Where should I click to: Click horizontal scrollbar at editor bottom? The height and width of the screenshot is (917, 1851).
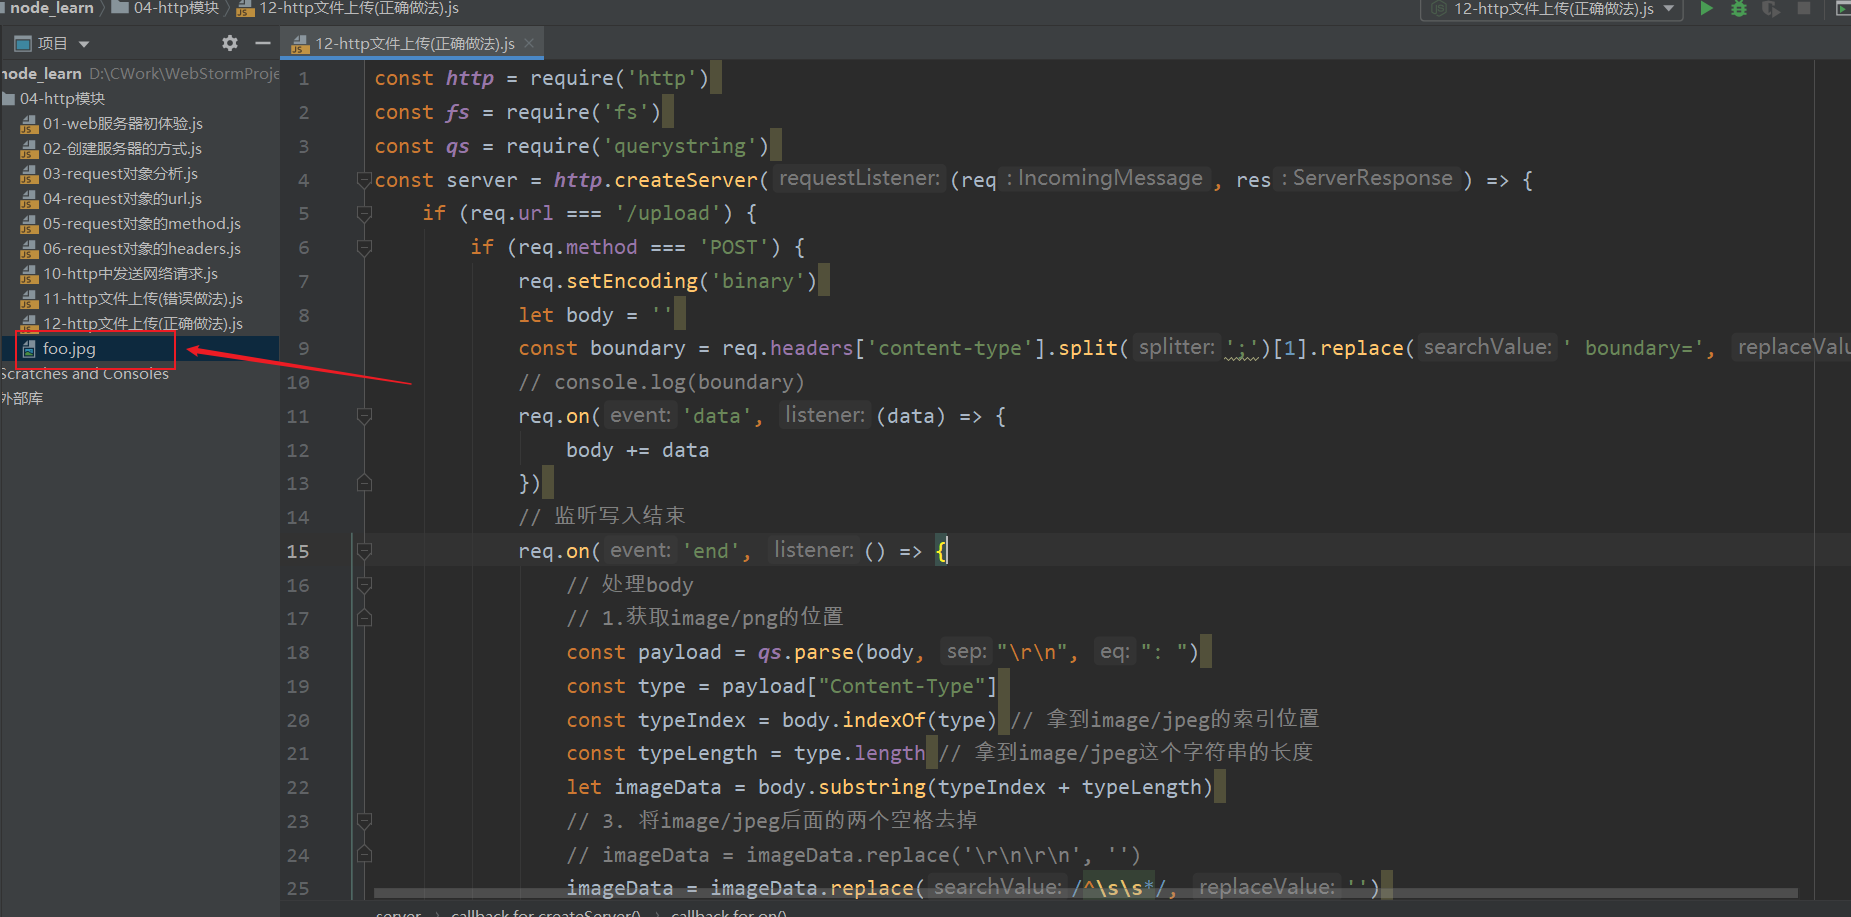point(1085,893)
